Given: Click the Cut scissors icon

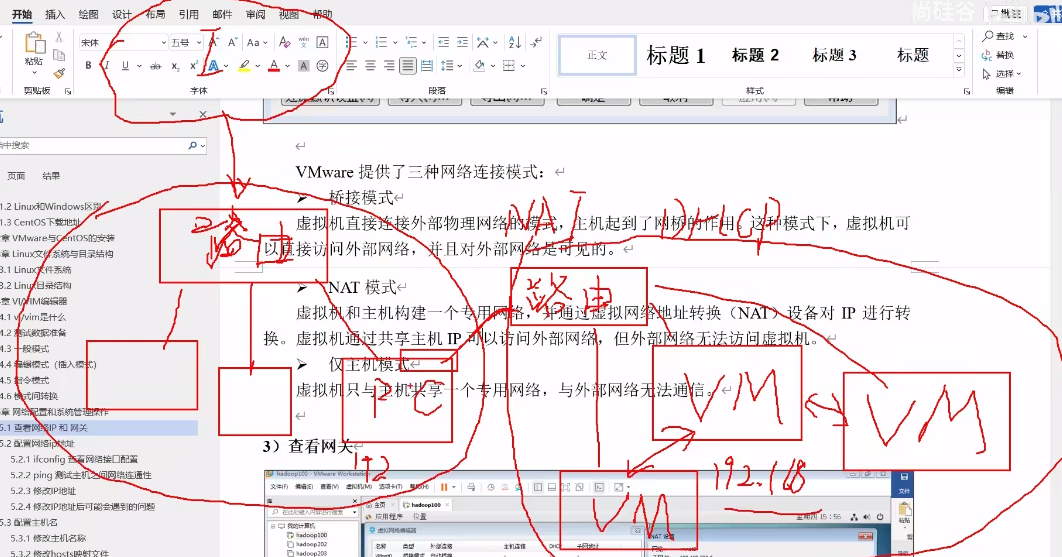Looking at the screenshot, I should point(59,37).
